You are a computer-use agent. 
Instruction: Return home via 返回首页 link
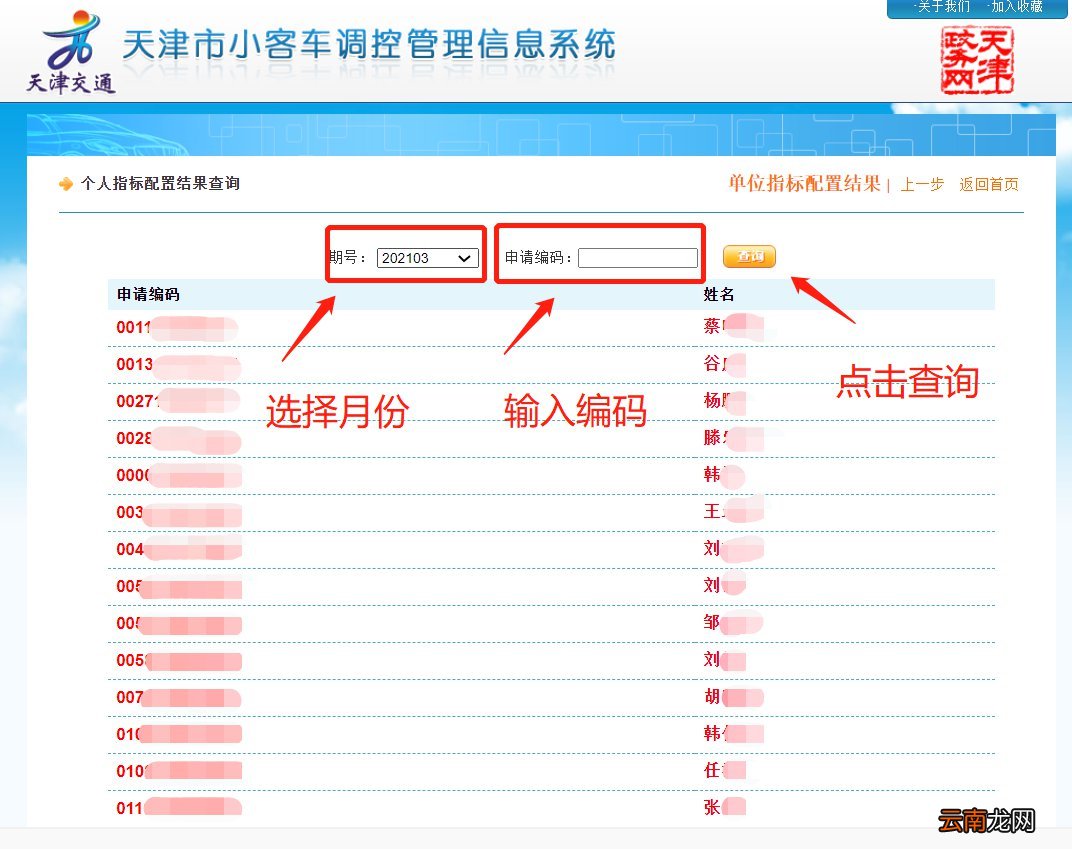point(988,184)
